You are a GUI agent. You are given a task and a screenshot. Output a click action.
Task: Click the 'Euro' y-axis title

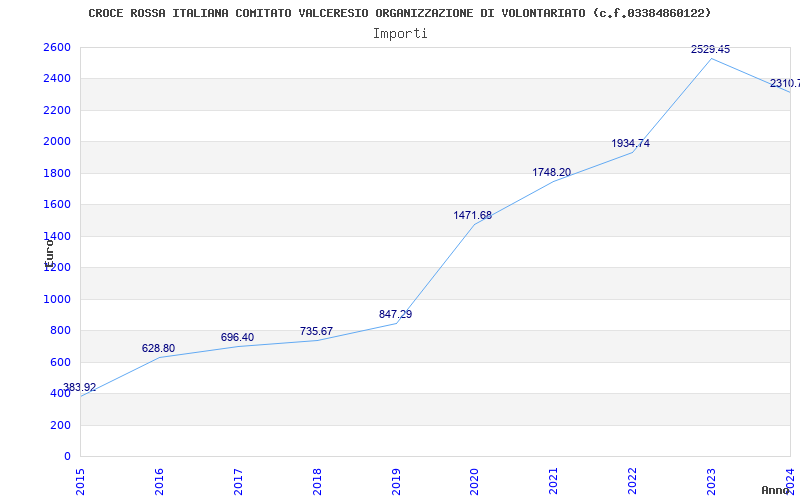[49, 254]
